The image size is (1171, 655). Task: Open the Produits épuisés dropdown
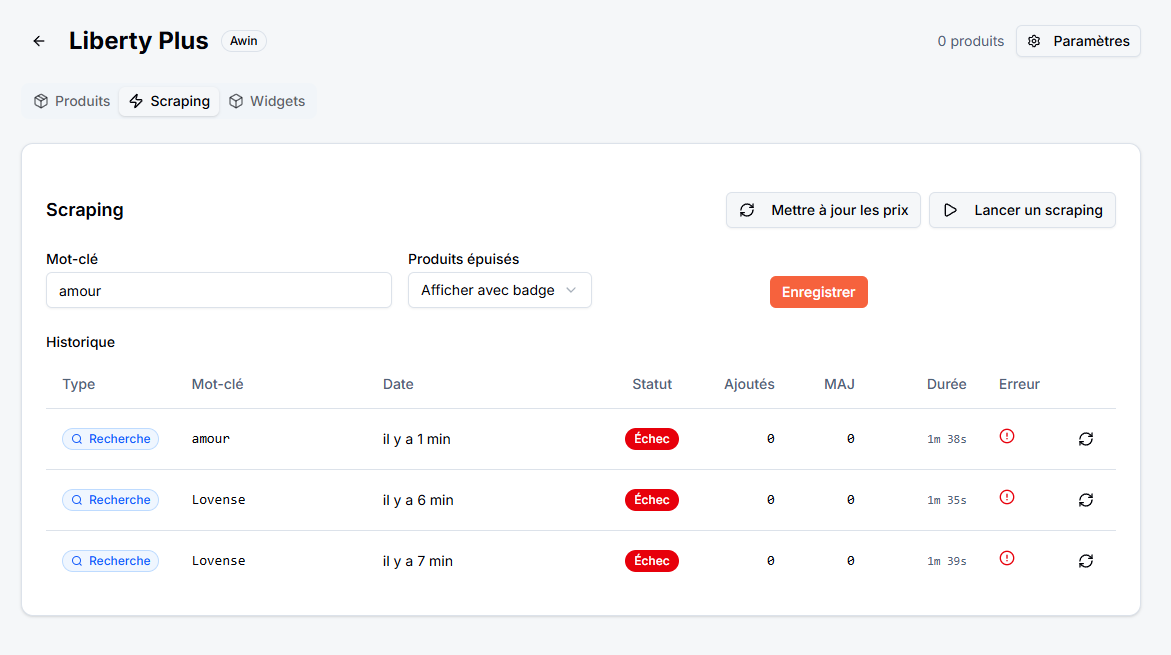point(500,290)
